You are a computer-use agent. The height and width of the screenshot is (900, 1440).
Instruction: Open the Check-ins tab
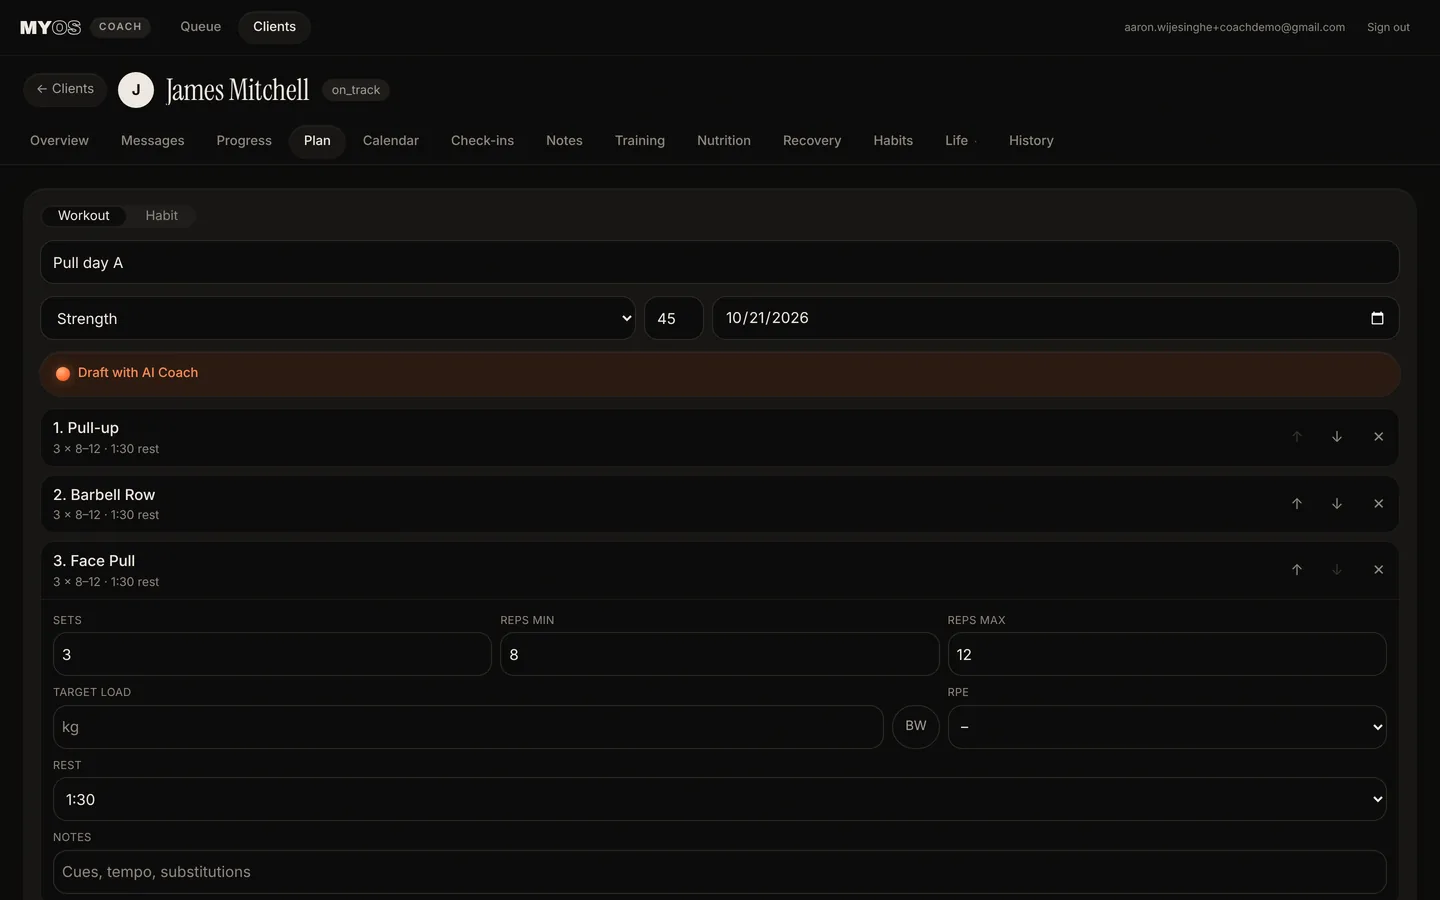click(482, 141)
